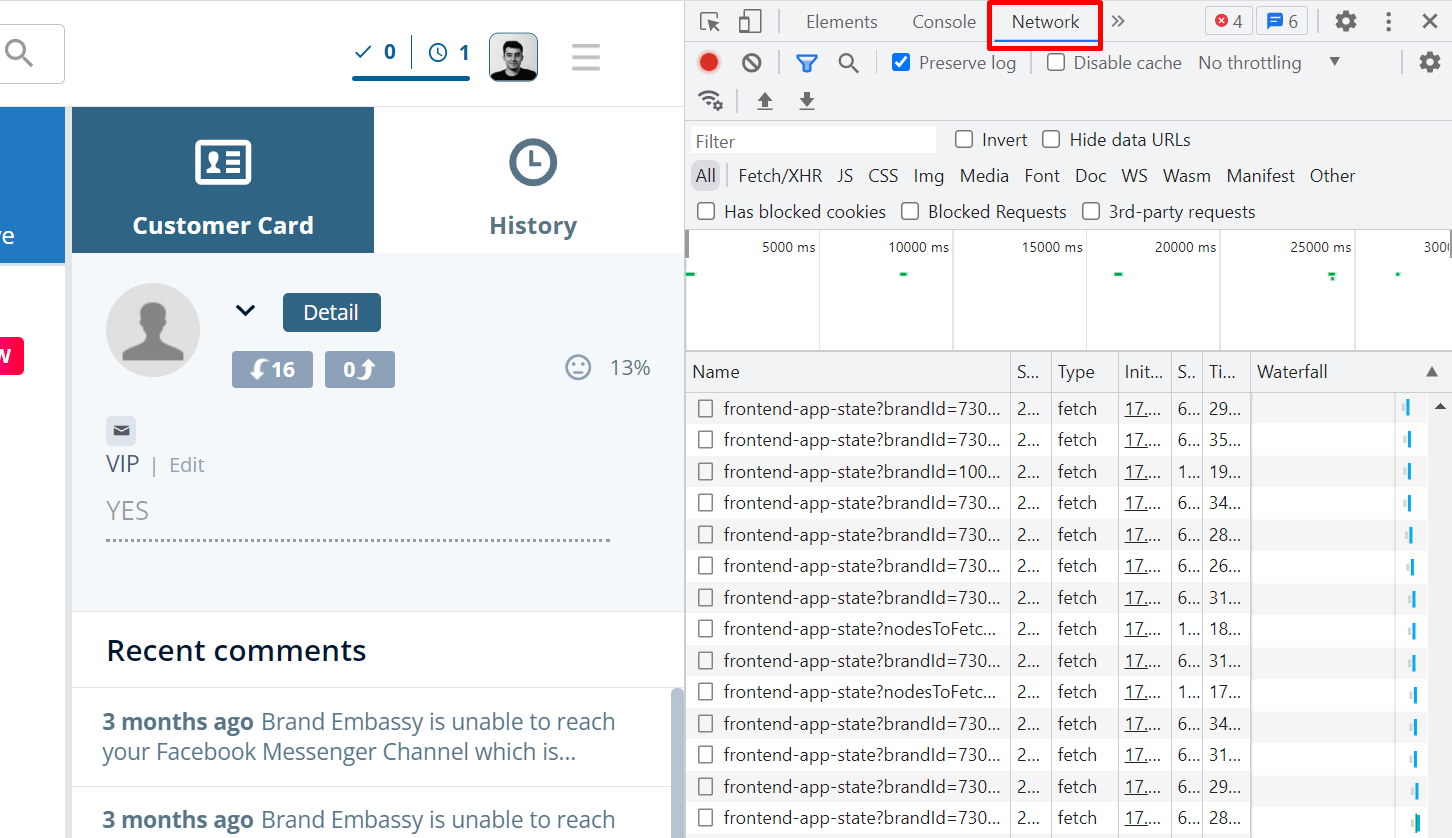Click the import HAR upload icon
This screenshot has height=838, width=1452.
(x=765, y=100)
